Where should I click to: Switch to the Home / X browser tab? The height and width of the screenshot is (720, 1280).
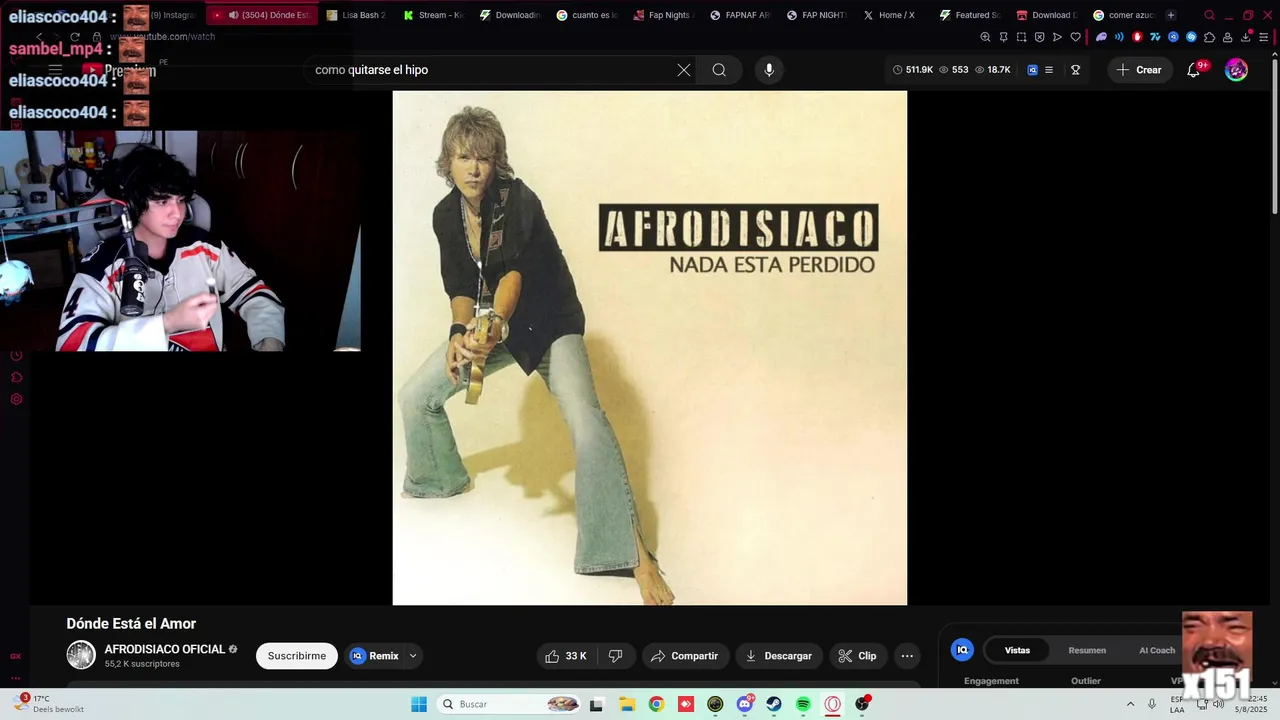(x=889, y=15)
